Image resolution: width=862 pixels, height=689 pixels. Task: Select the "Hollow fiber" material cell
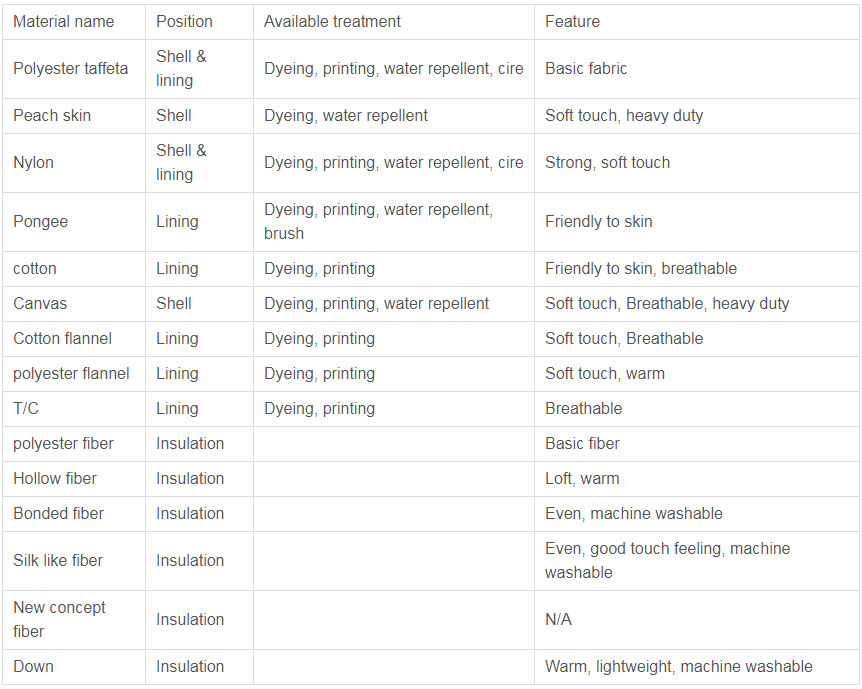(x=55, y=479)
